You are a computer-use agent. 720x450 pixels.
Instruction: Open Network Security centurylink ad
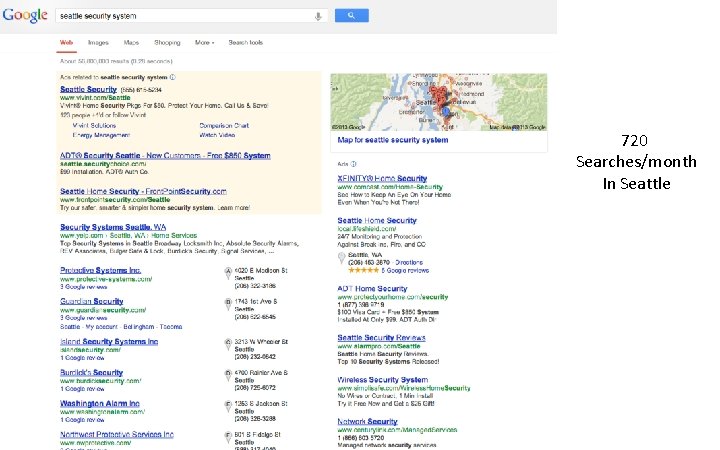[367, 421]
